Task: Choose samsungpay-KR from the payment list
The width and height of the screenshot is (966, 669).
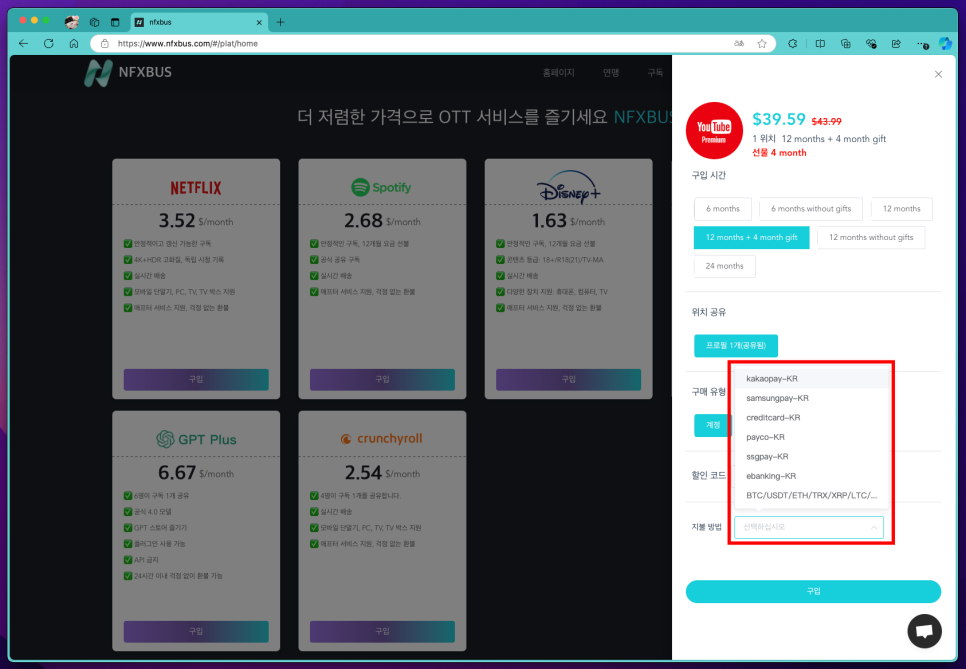Action: coord(811,398)
